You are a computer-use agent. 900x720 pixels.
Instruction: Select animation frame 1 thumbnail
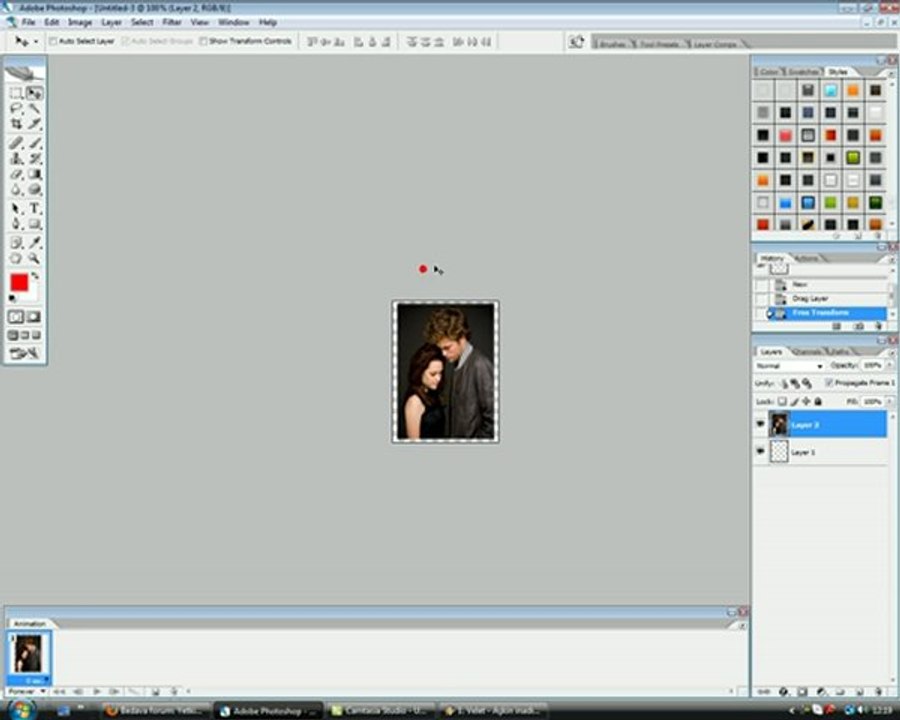(29, 653)
